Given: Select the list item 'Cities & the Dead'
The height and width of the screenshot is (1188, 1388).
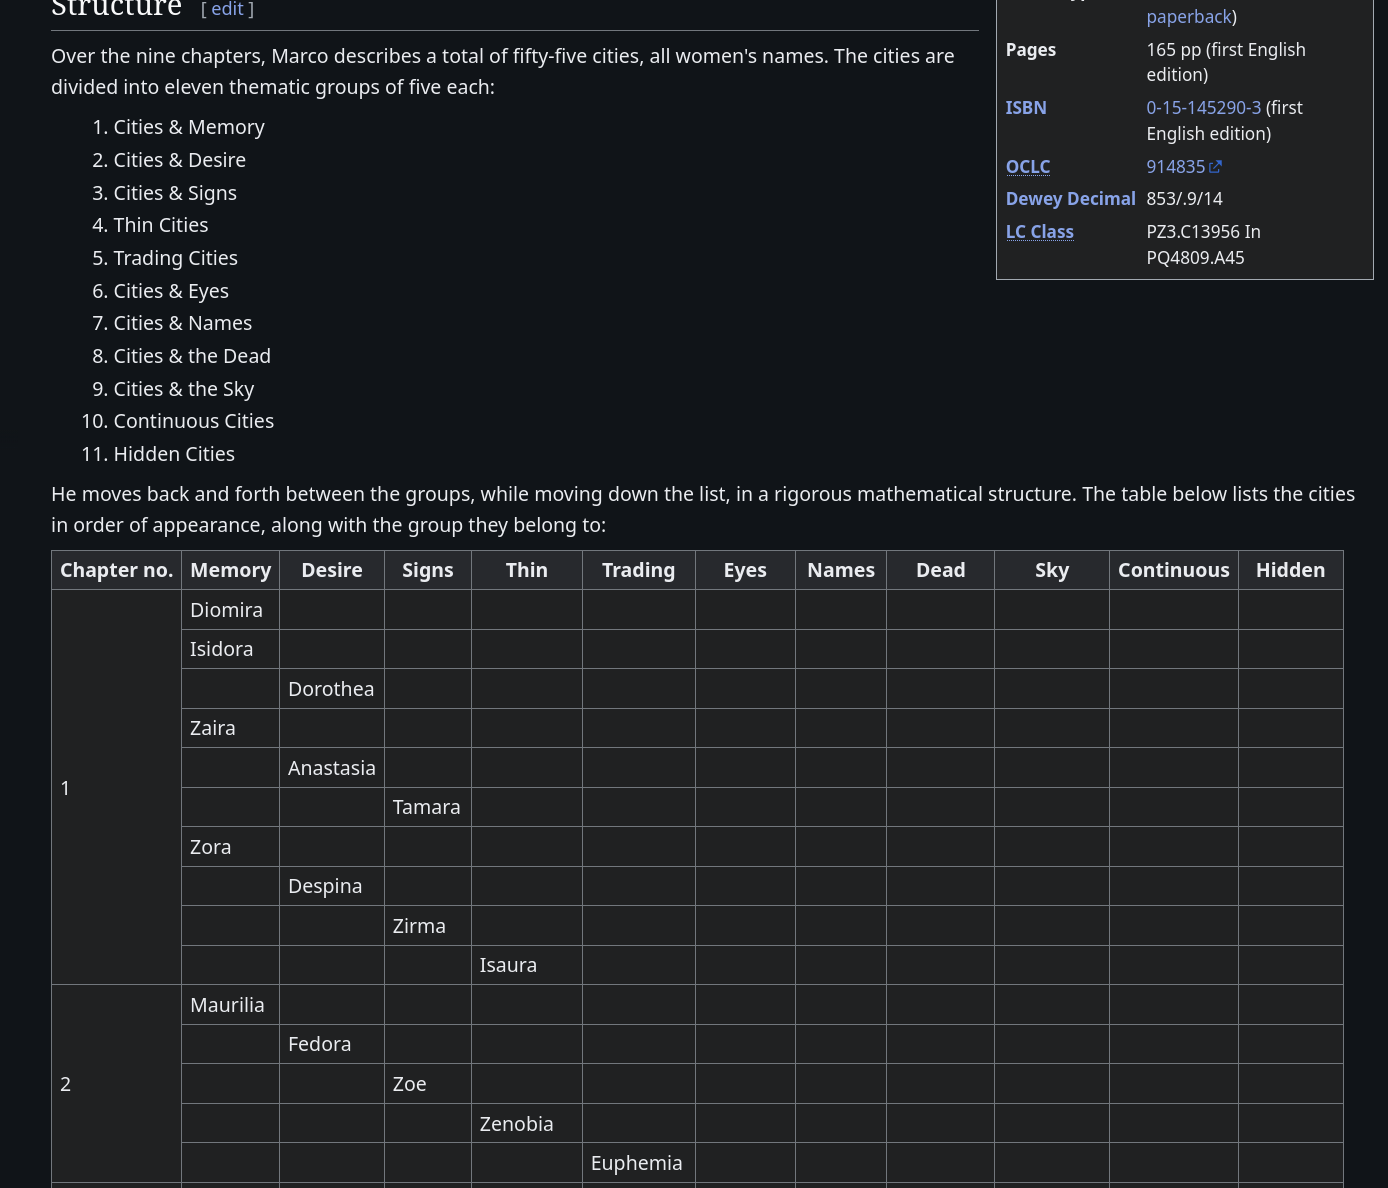Looking at the screenshot, I should coord(192,356).
